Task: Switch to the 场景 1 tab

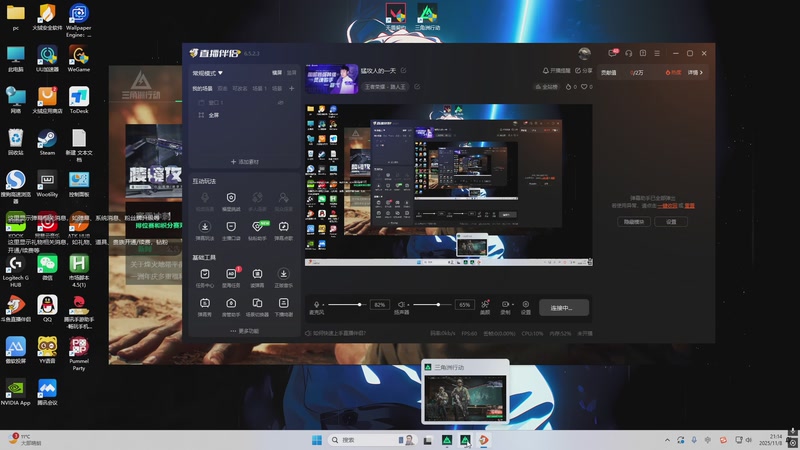Action: pyautogui.click(x=259, y=88)
